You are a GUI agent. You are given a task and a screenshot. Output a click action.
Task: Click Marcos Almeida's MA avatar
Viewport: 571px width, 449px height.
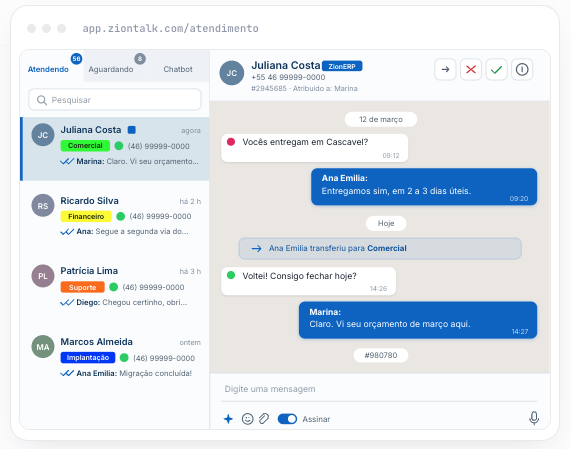(43, 347)
